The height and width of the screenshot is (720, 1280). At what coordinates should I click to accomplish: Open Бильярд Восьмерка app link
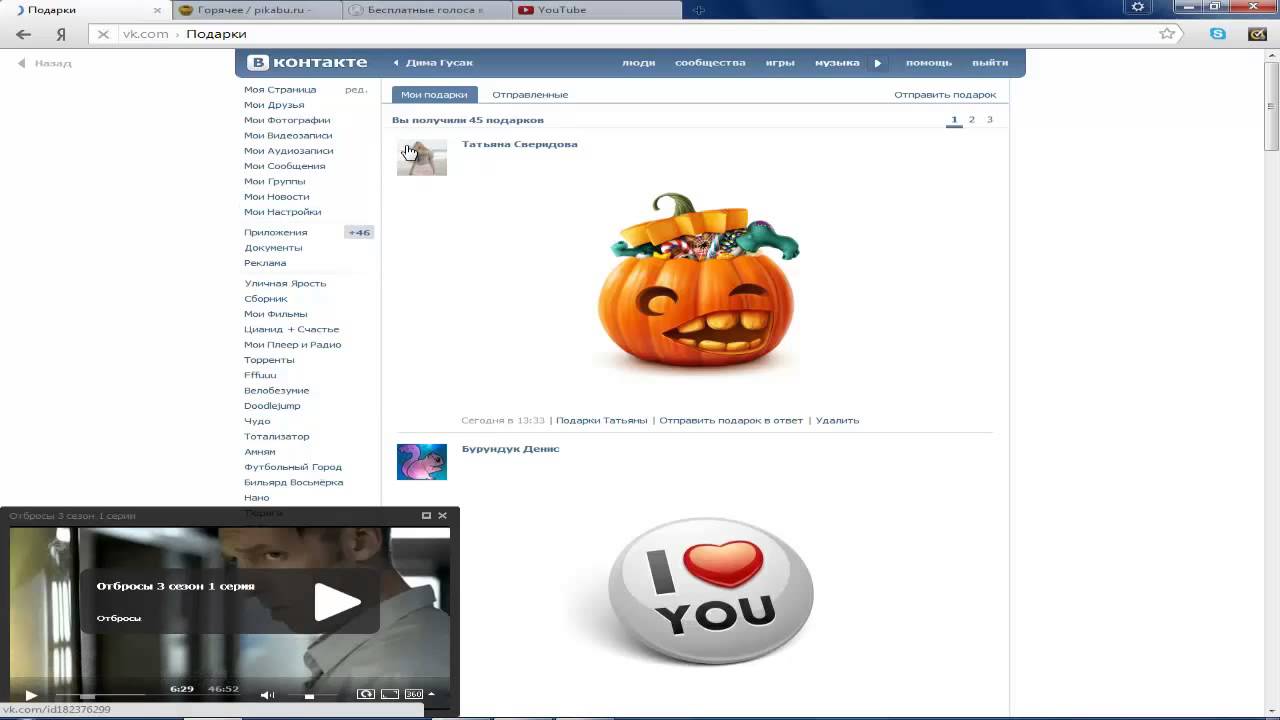(293, 482)
